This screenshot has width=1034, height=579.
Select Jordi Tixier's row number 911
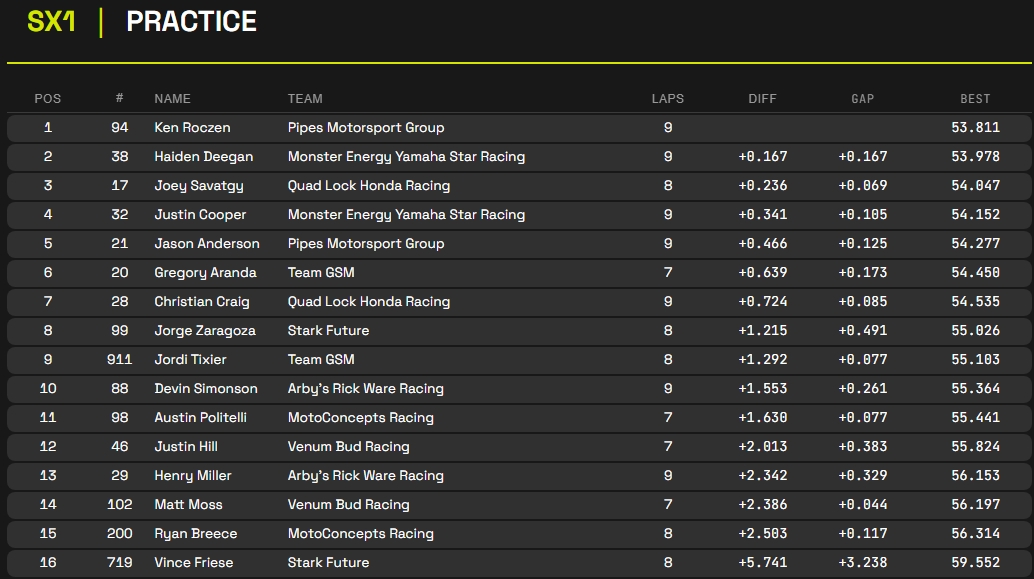pos(119,359)
